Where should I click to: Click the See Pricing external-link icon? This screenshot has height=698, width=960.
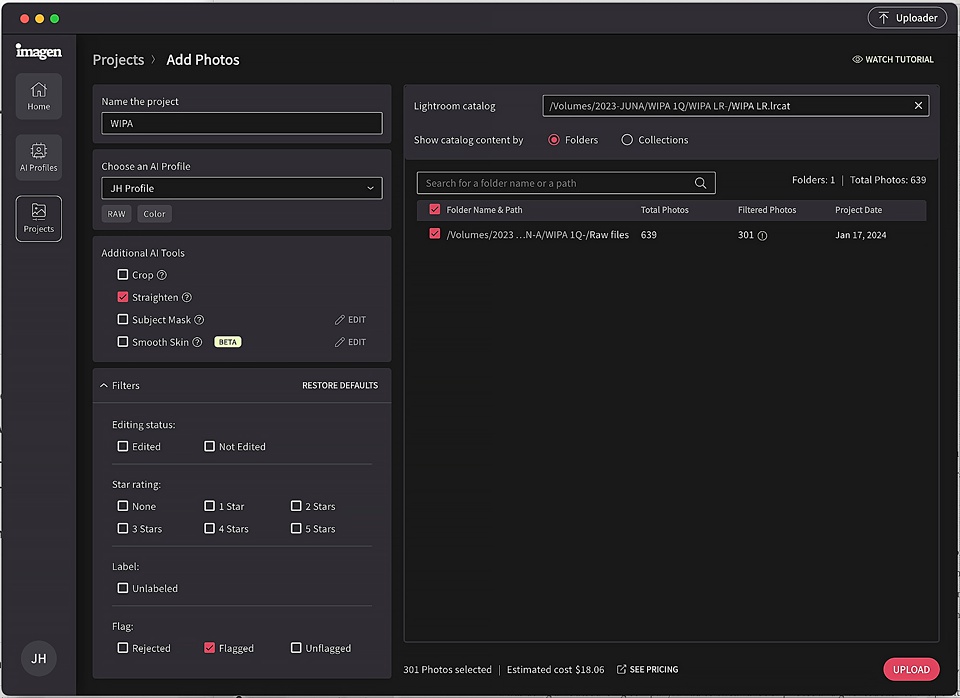[x=621, y=669]
